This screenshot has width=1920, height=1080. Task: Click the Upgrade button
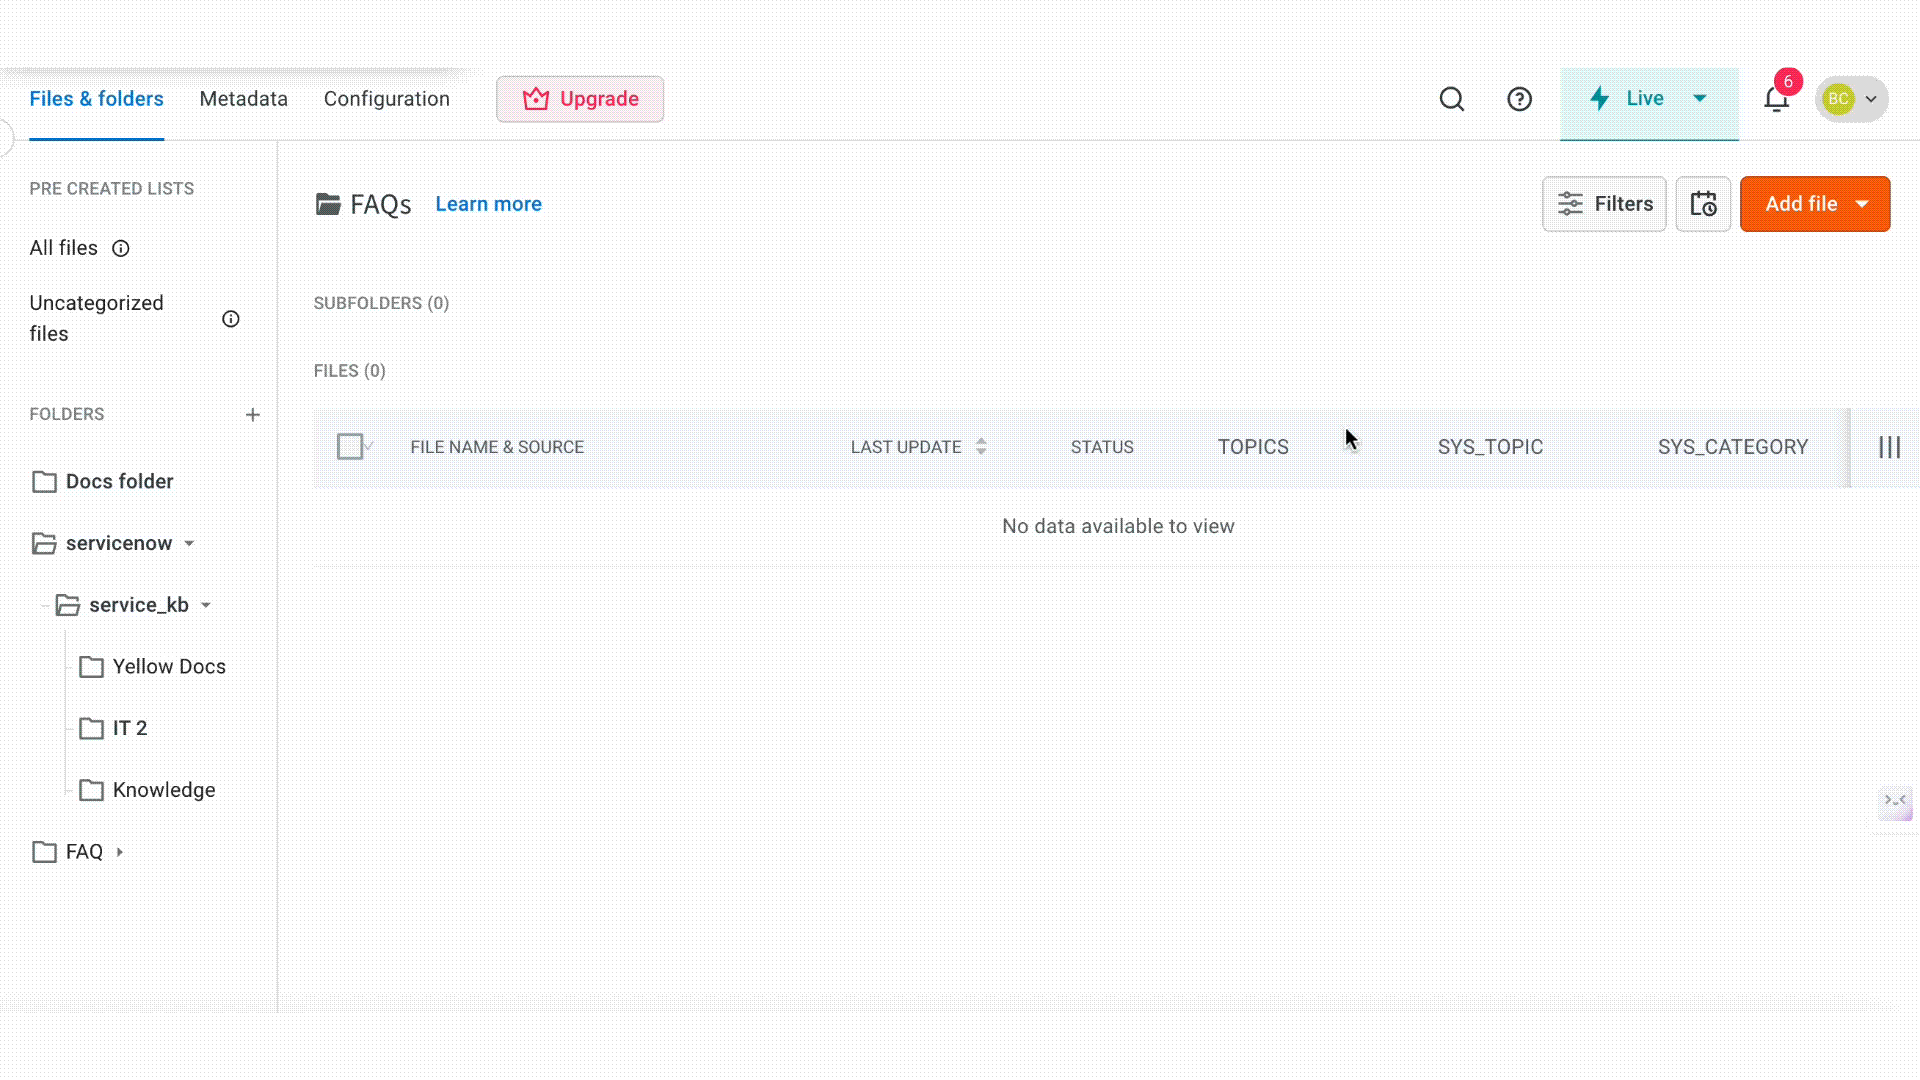point(580,99)
